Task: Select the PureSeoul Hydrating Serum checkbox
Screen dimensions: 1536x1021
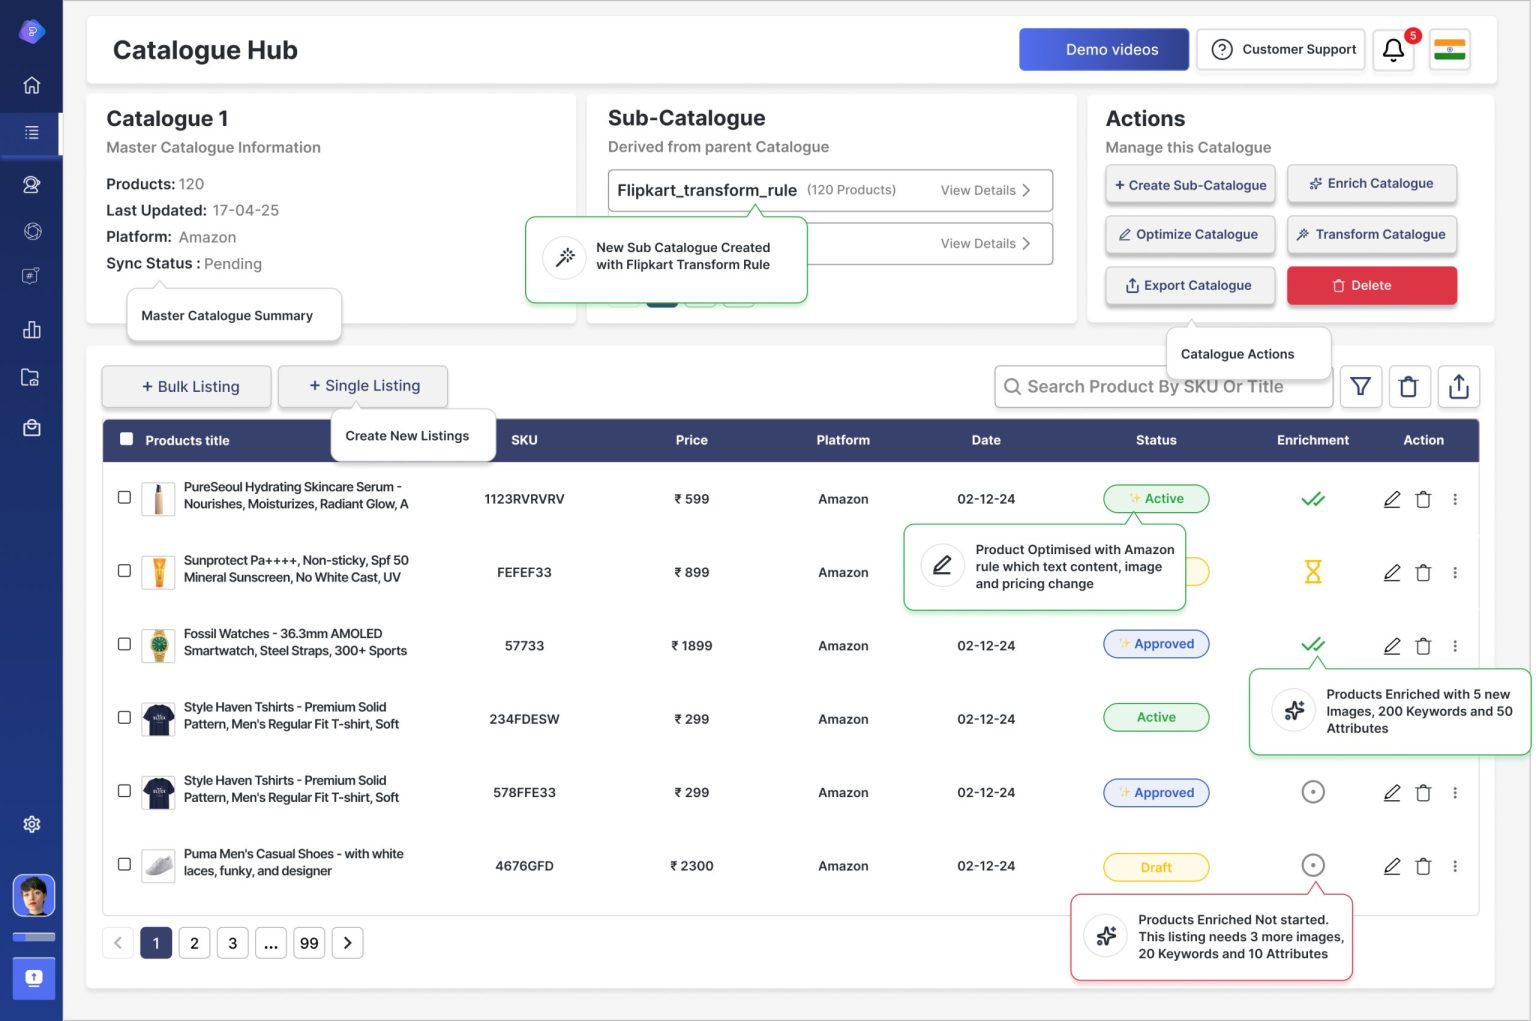Action: point(124,497)
